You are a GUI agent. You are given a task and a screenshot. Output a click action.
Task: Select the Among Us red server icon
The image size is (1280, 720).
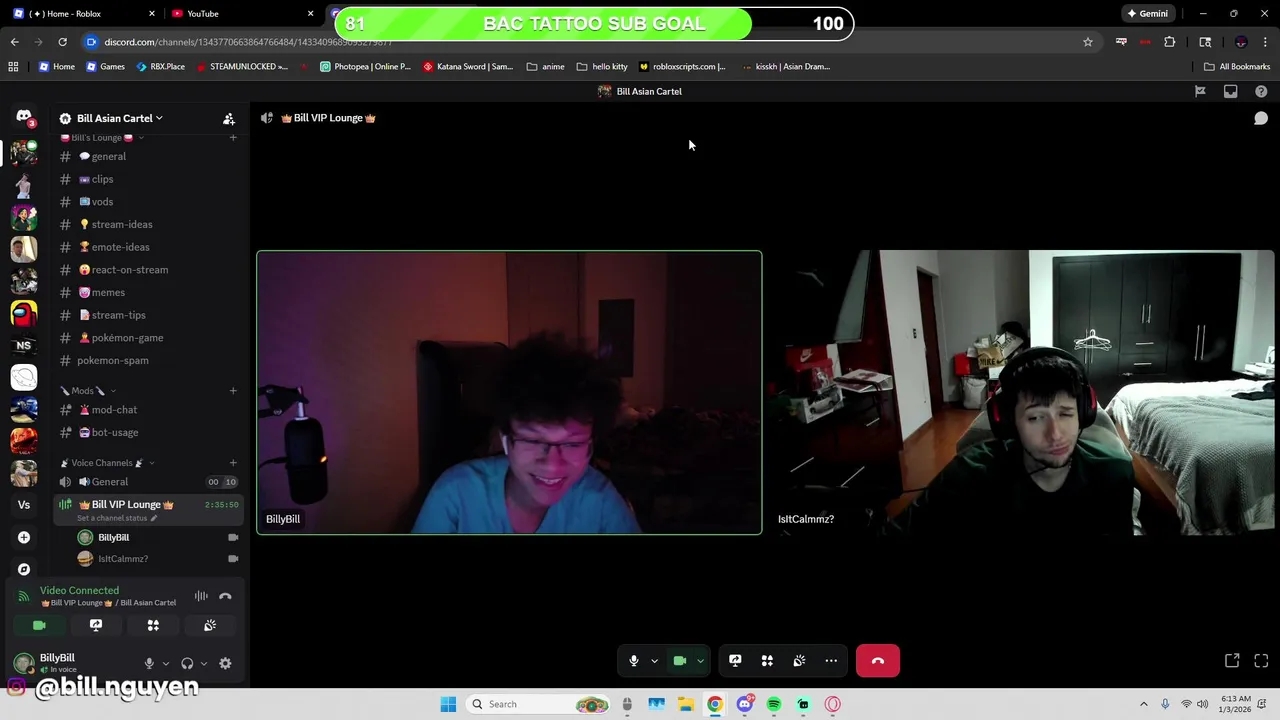24,313
